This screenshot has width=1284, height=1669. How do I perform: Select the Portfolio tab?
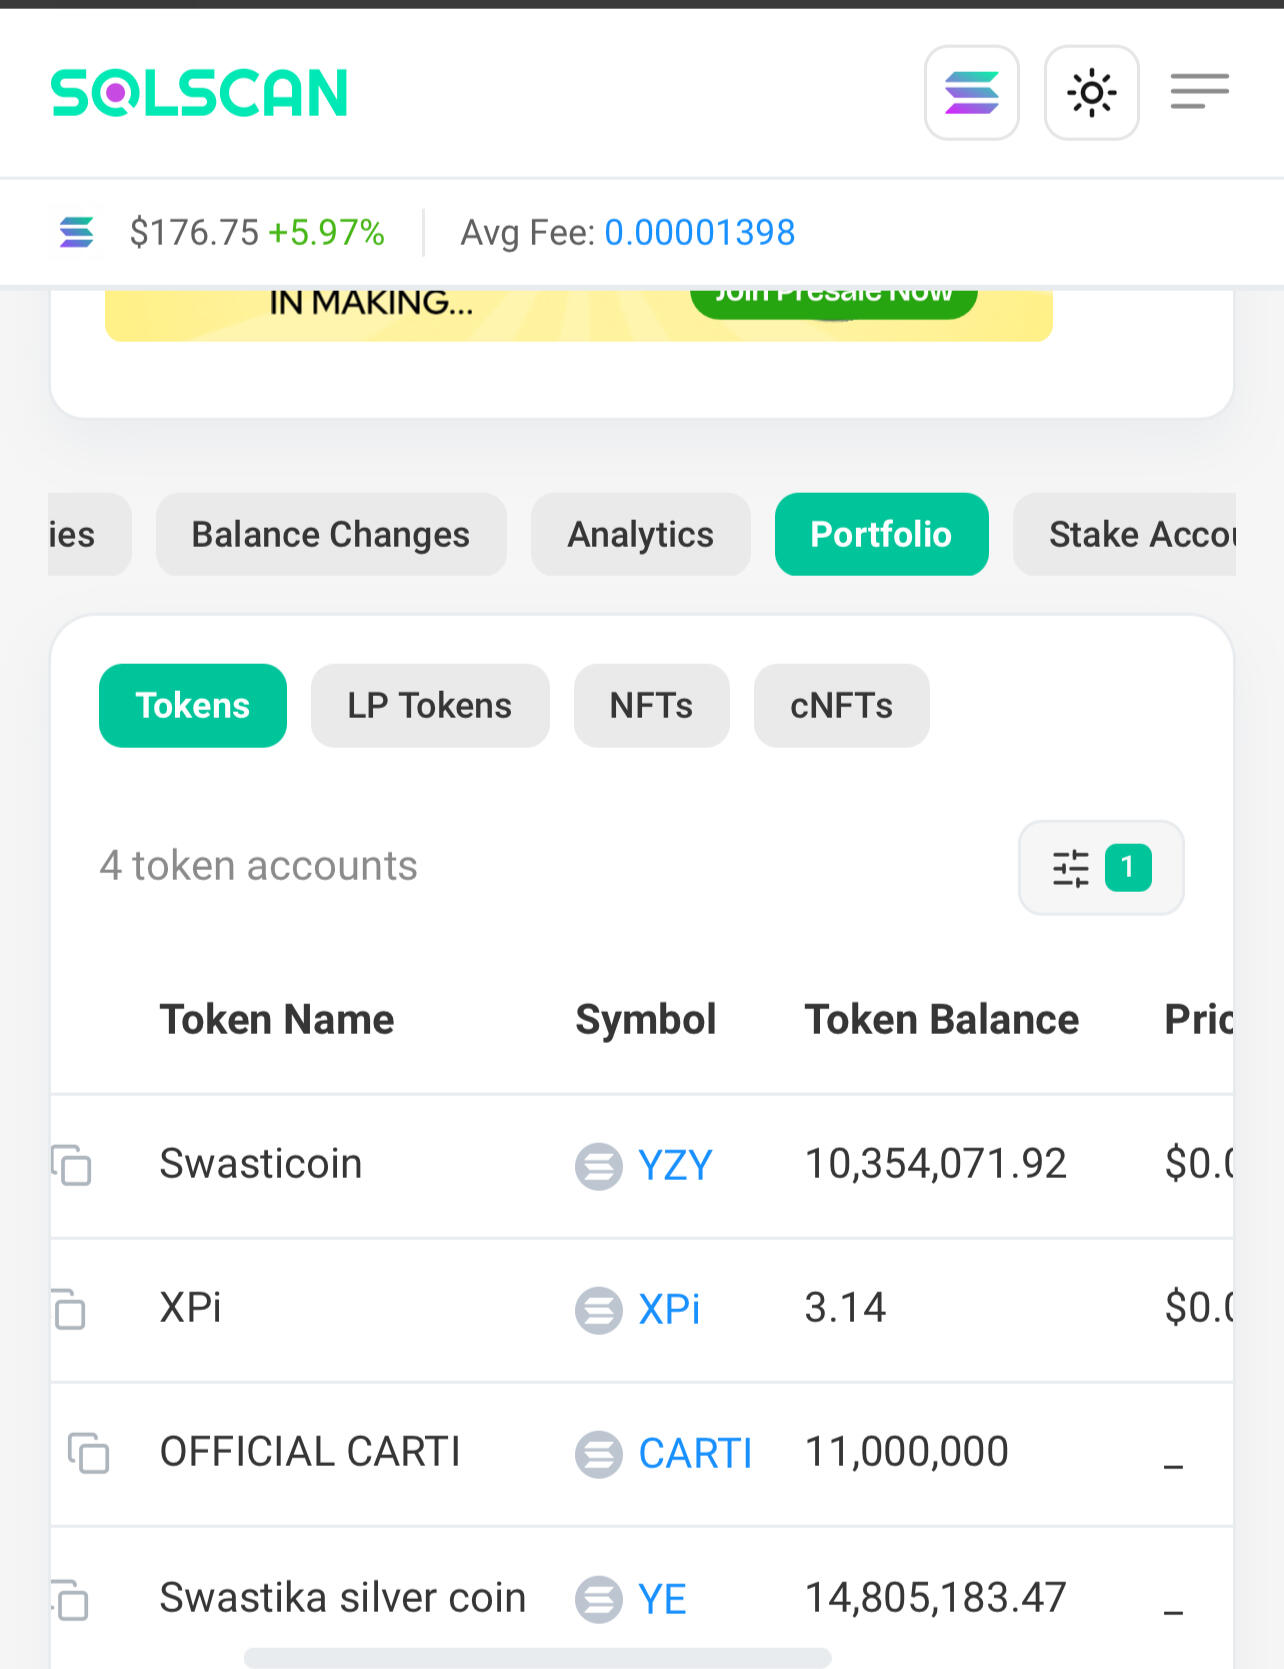(881, 535)
